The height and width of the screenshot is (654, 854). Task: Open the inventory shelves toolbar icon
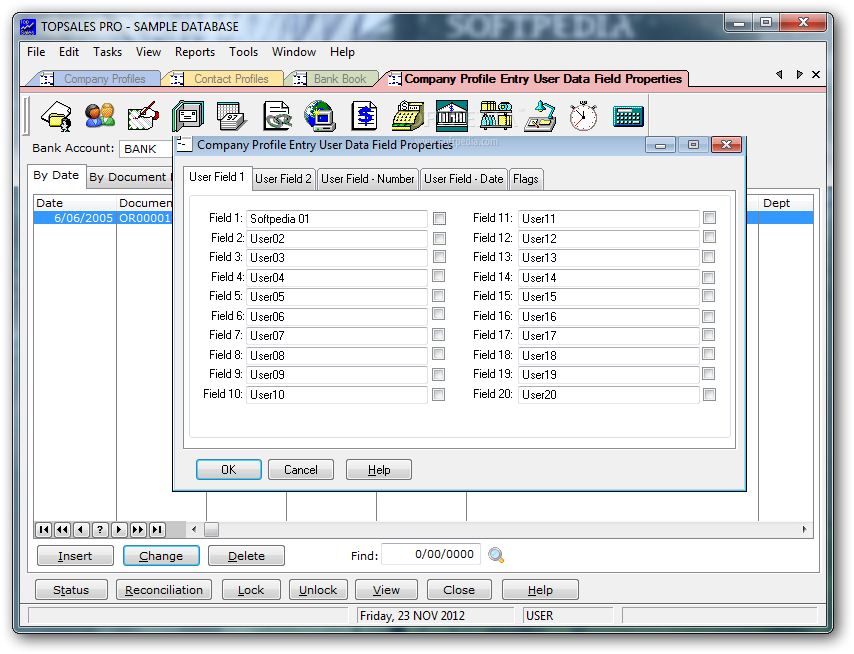pyautogui.click(x=496, y=115)
